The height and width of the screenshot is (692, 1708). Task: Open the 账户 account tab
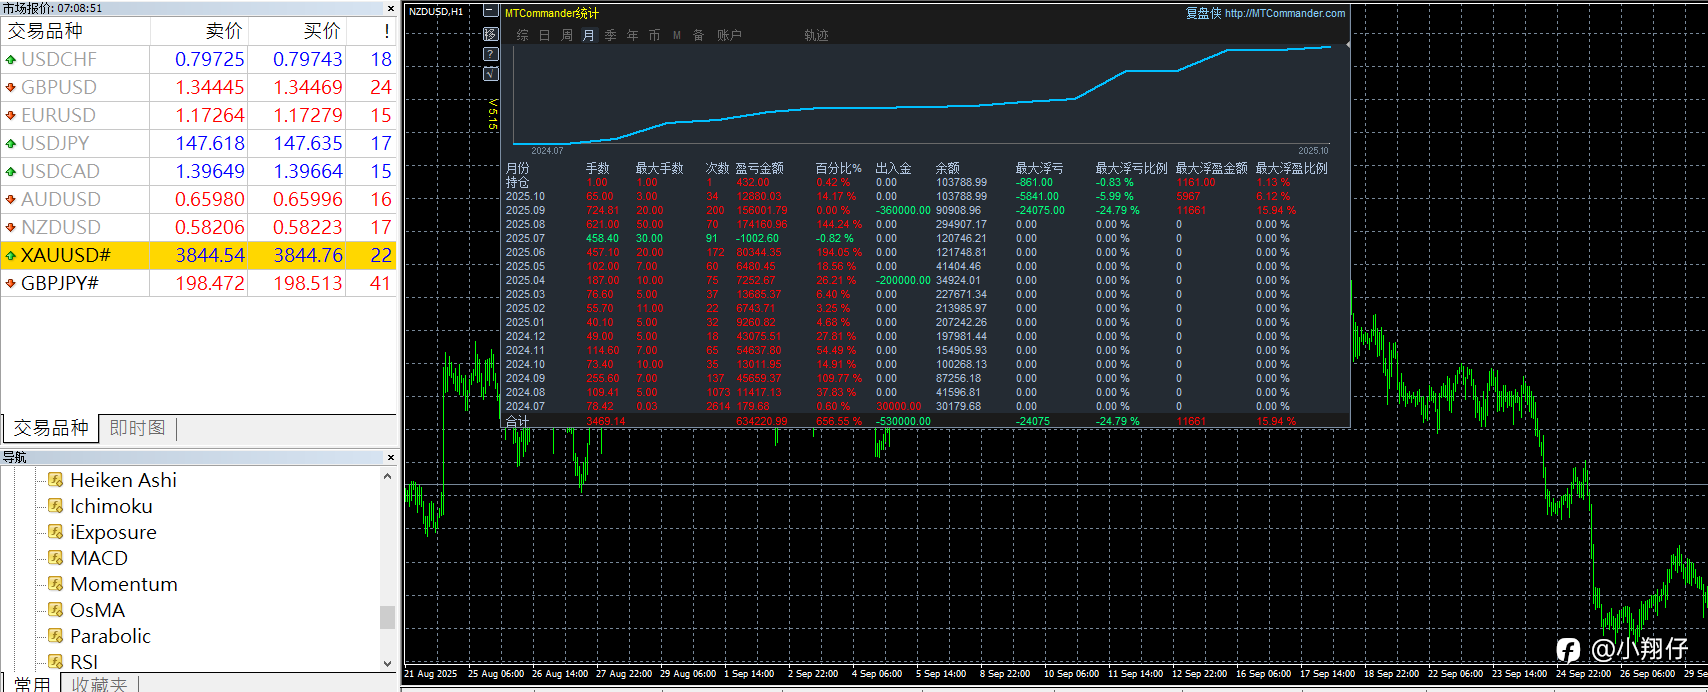(x=729, y=35)
